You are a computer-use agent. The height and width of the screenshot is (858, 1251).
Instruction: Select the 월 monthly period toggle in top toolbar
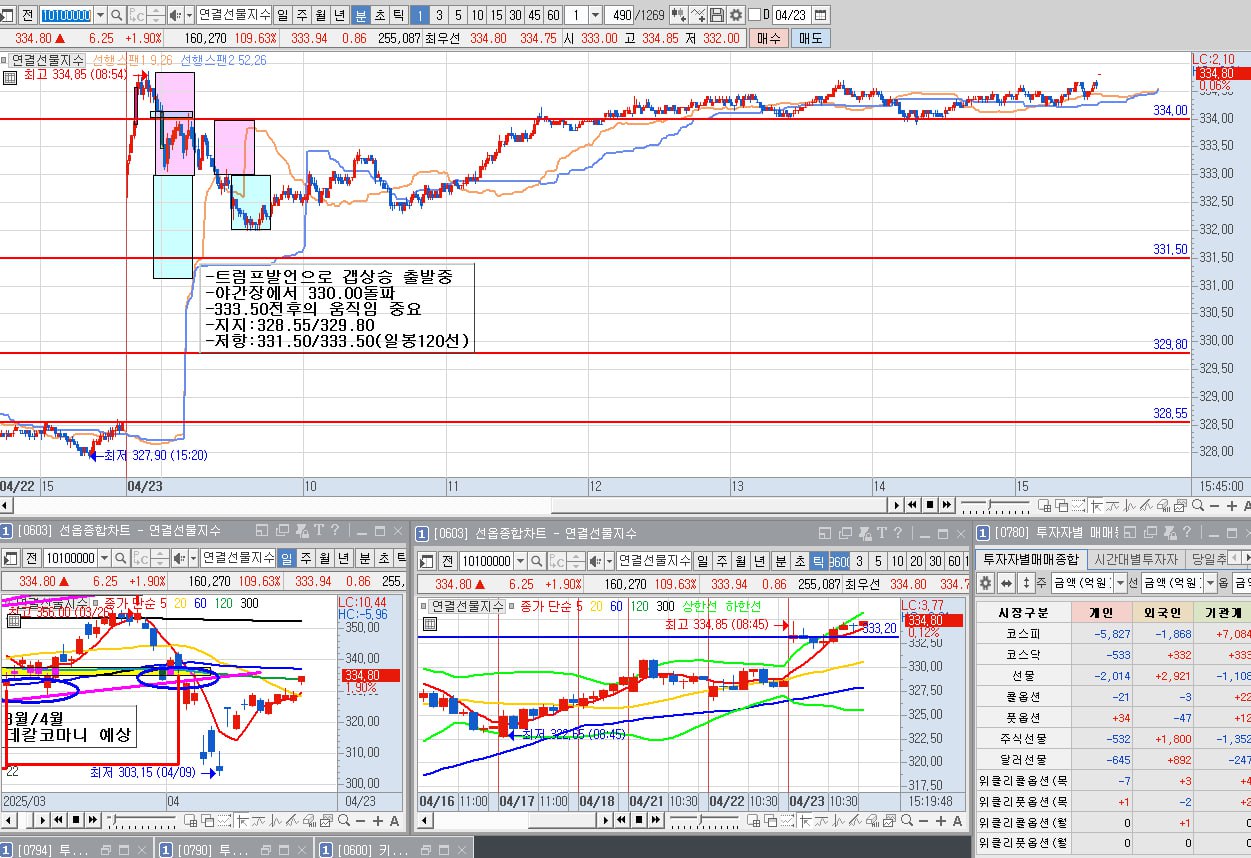pyautogui.click(x=320, y=15)
